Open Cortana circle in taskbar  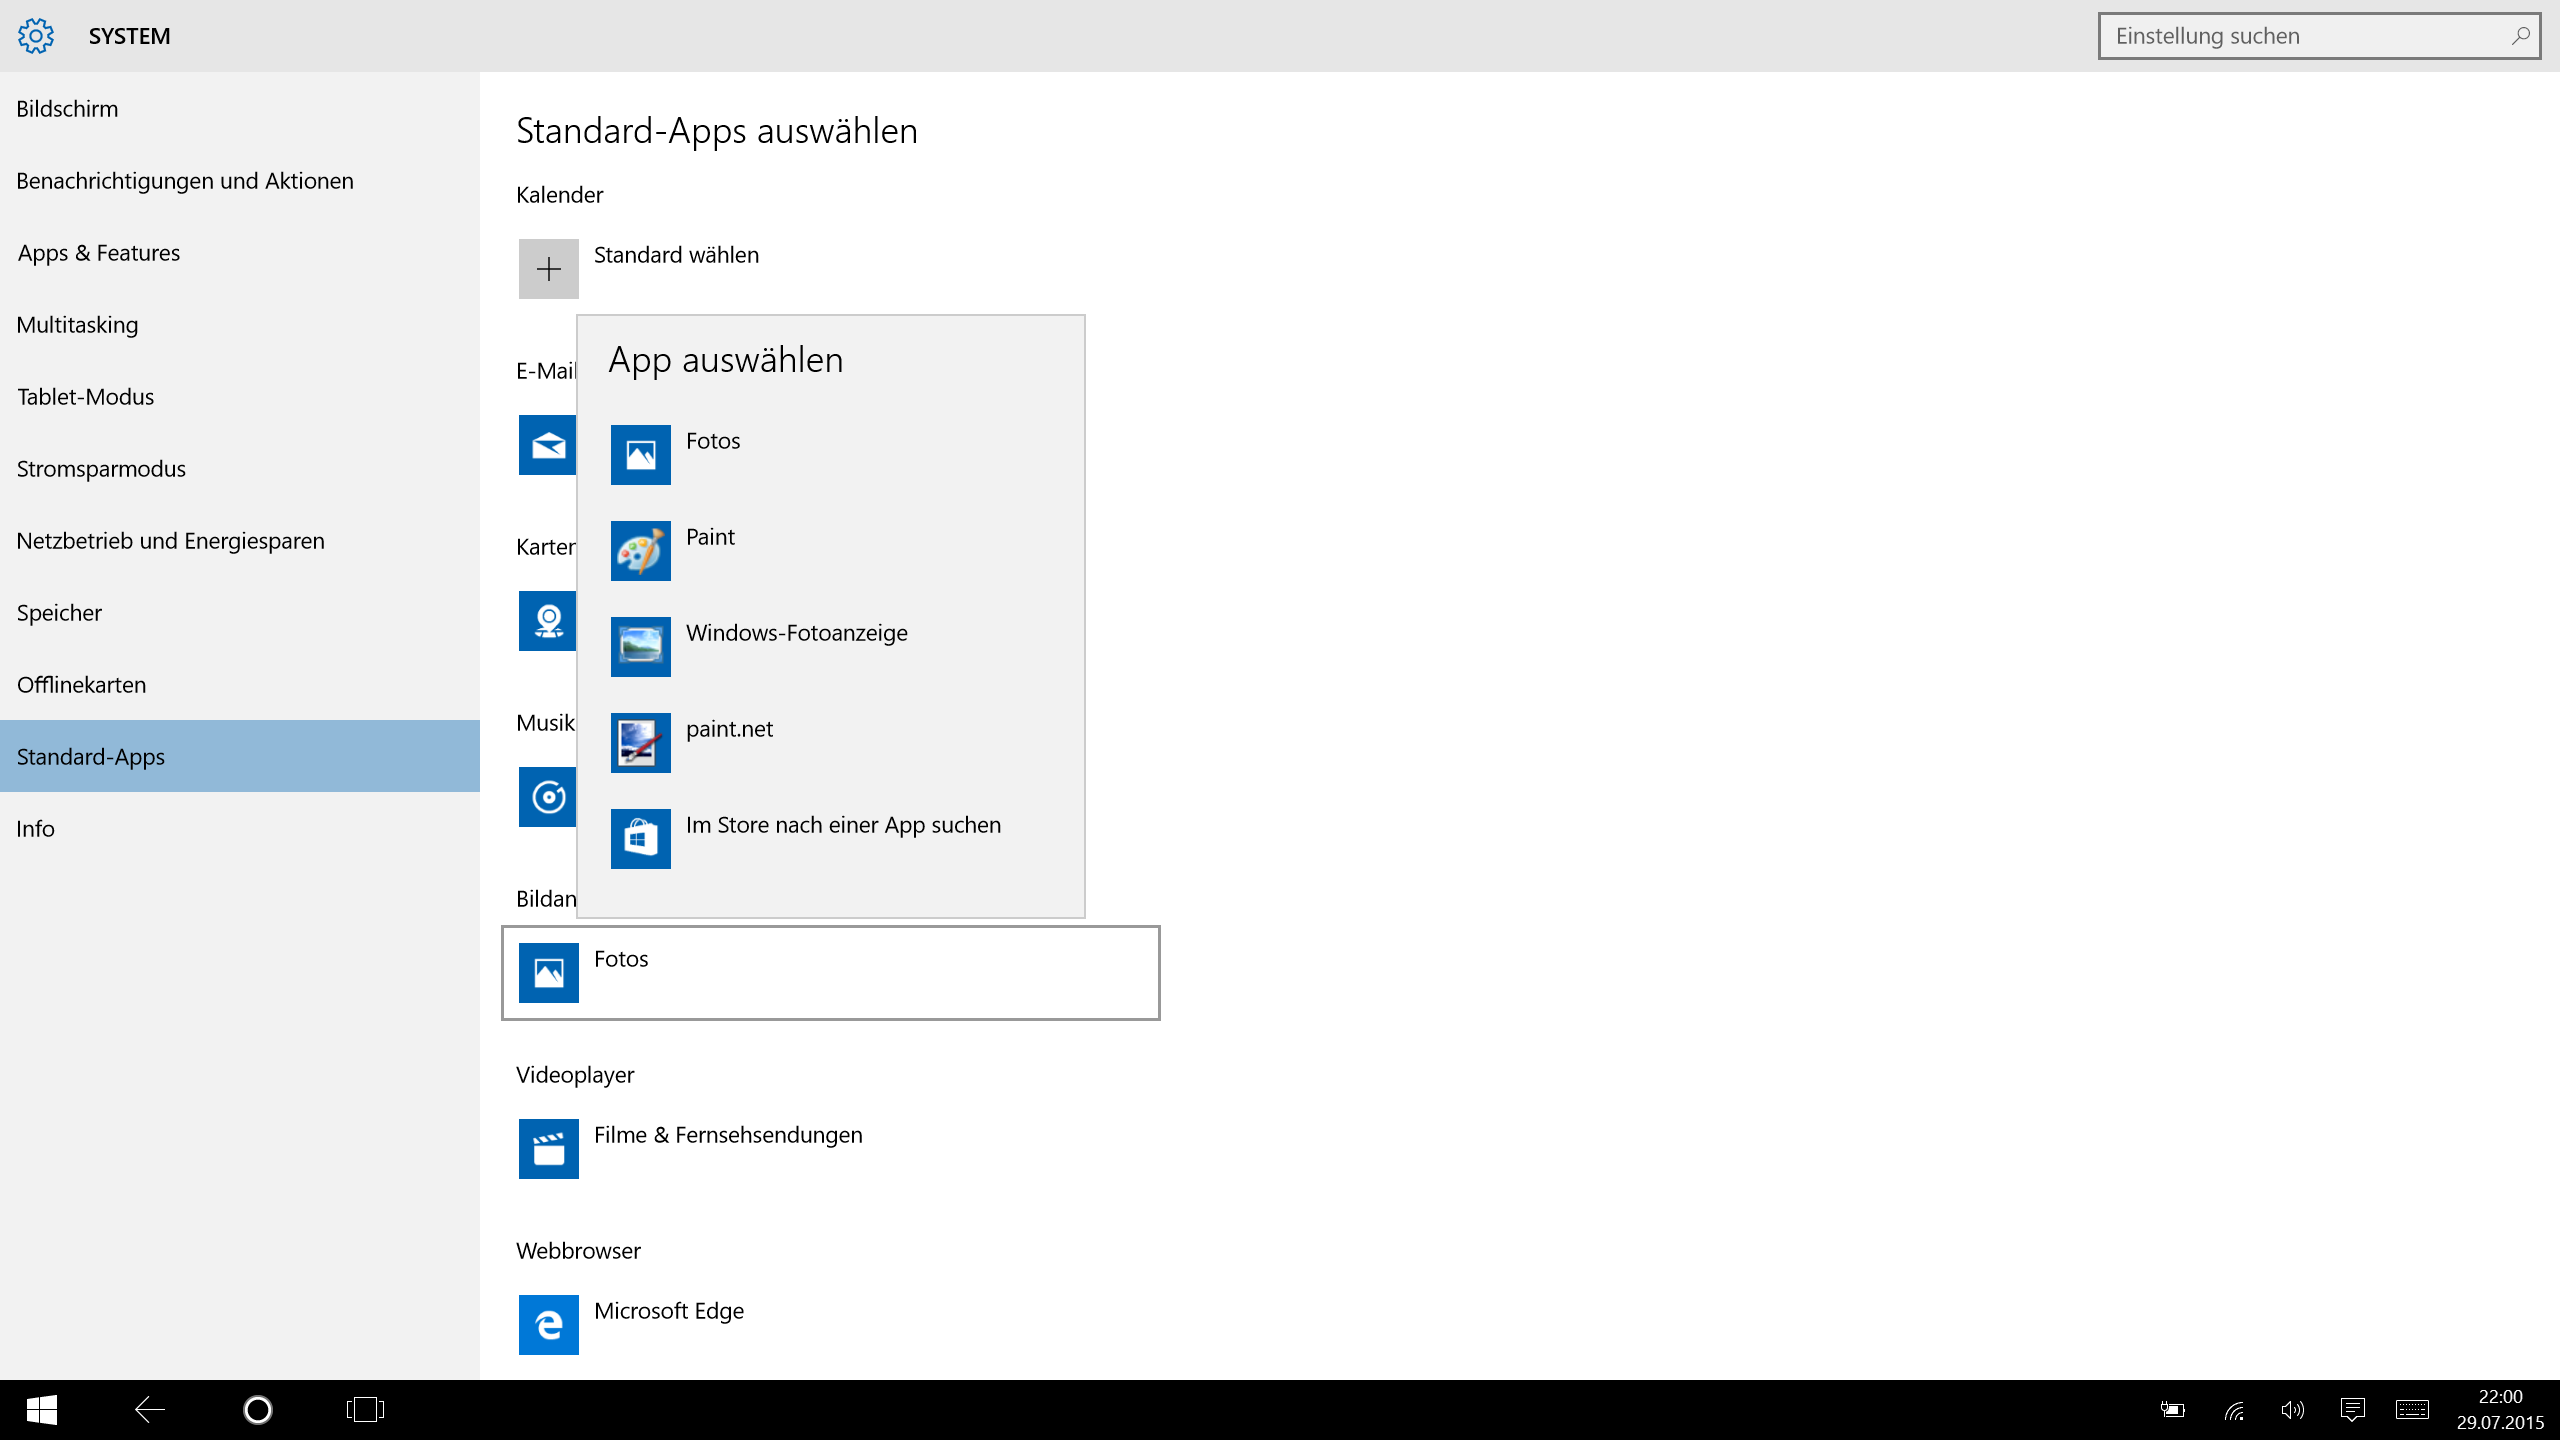tap(257, 1410)
